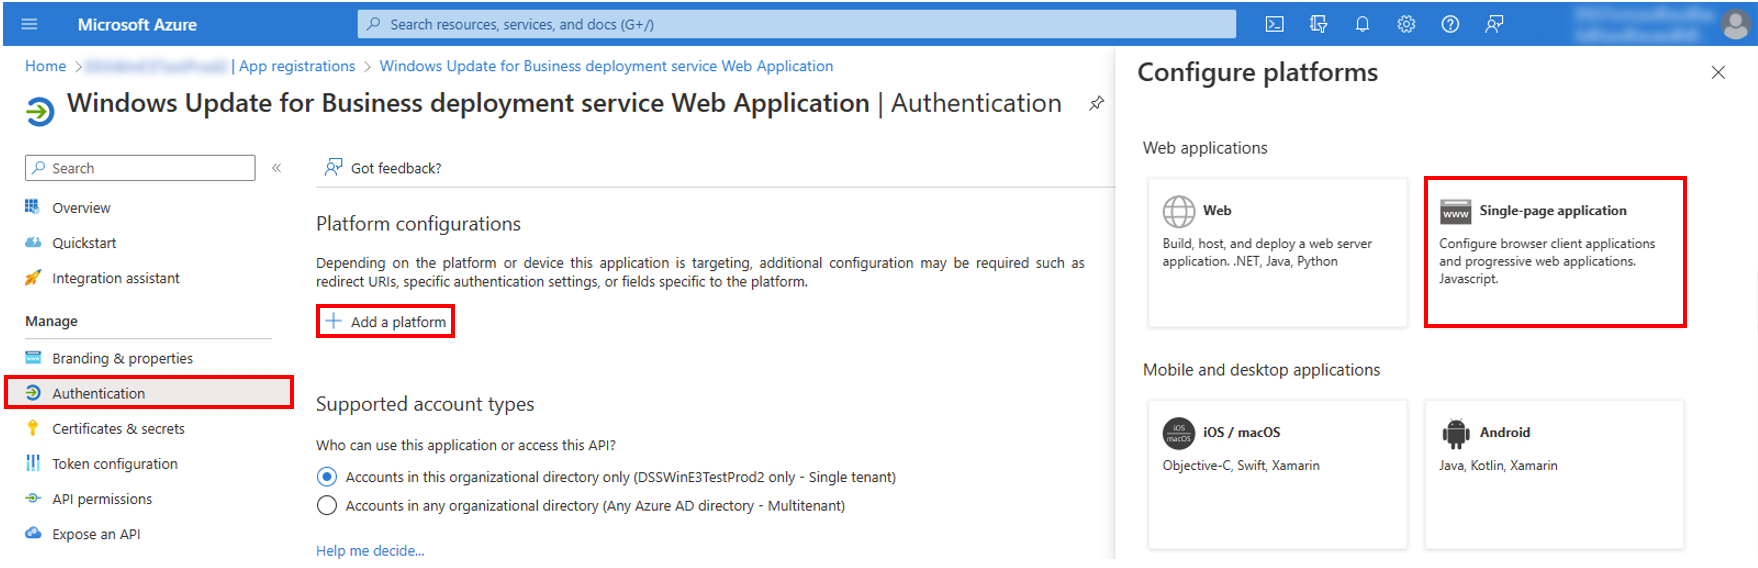Select single tenant accounts radio option
The width and height of the screenshot is (1758, 568).
[x=326, y=477]
